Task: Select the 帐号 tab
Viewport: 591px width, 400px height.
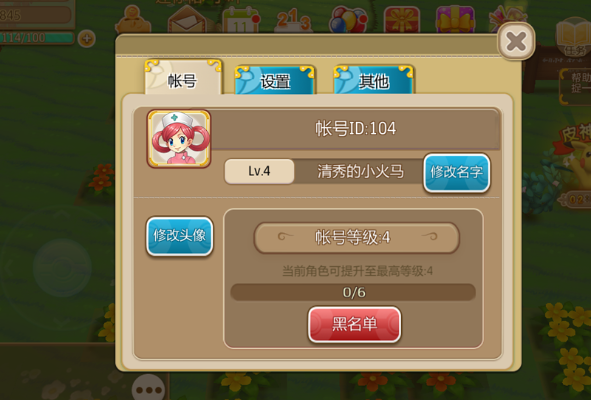Action: (x=183, y=77)
